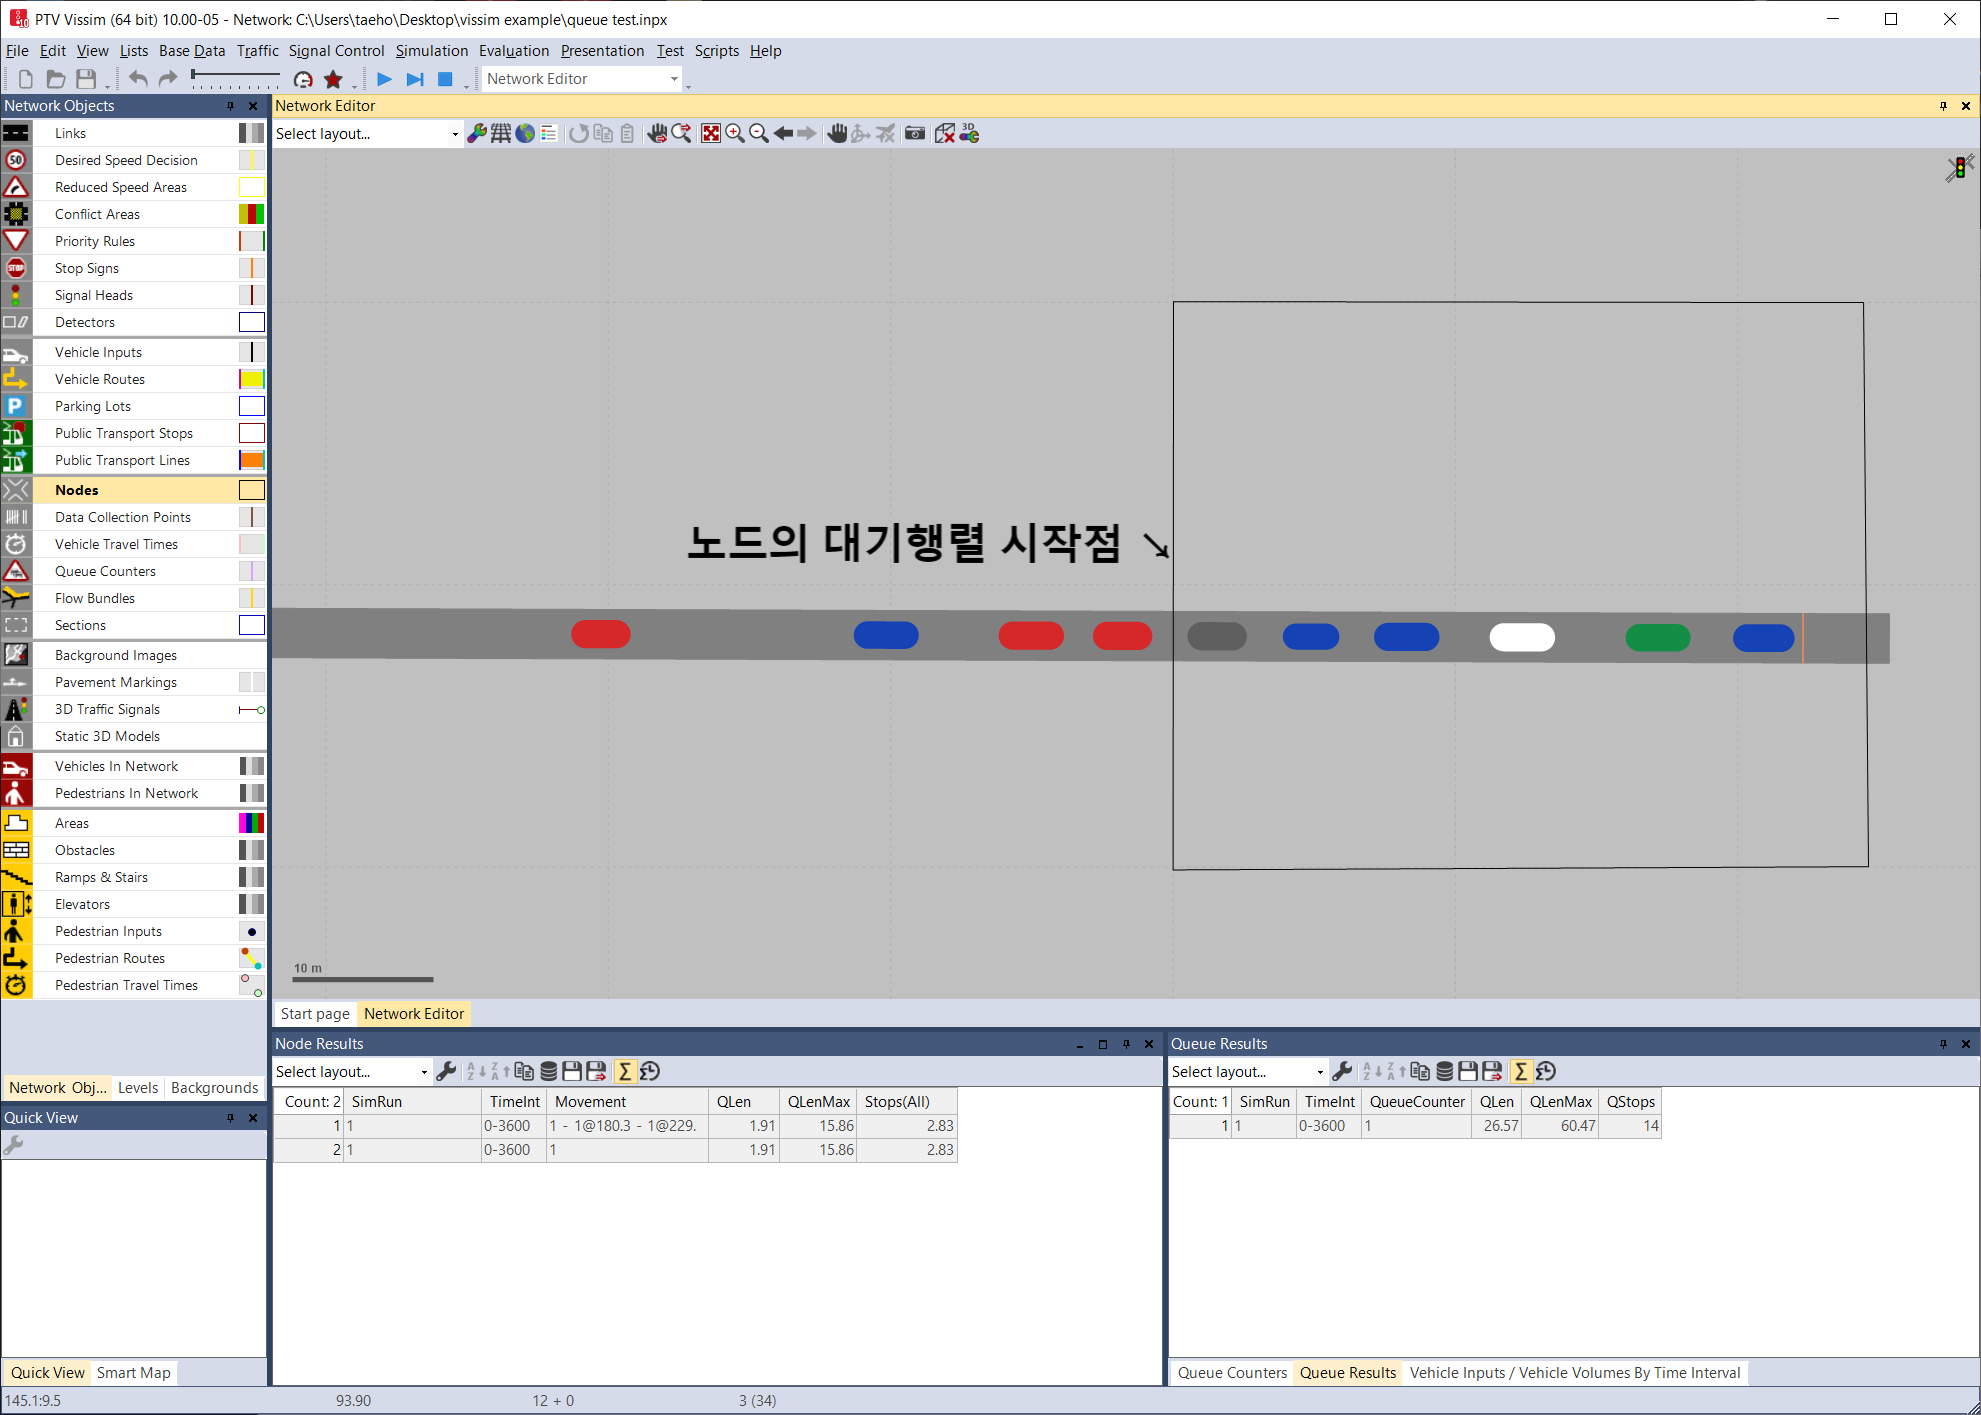Switch to Queue Counters tab
This screenshot has width=1981, height=1415.
tap(1231, 1373)
